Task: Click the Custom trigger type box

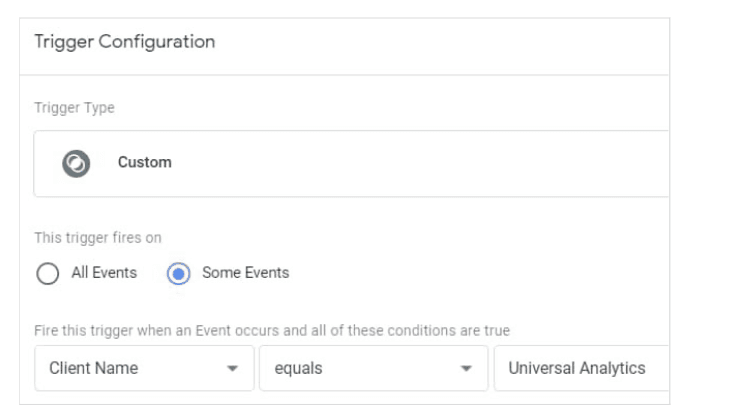Action: pos(350,163)
